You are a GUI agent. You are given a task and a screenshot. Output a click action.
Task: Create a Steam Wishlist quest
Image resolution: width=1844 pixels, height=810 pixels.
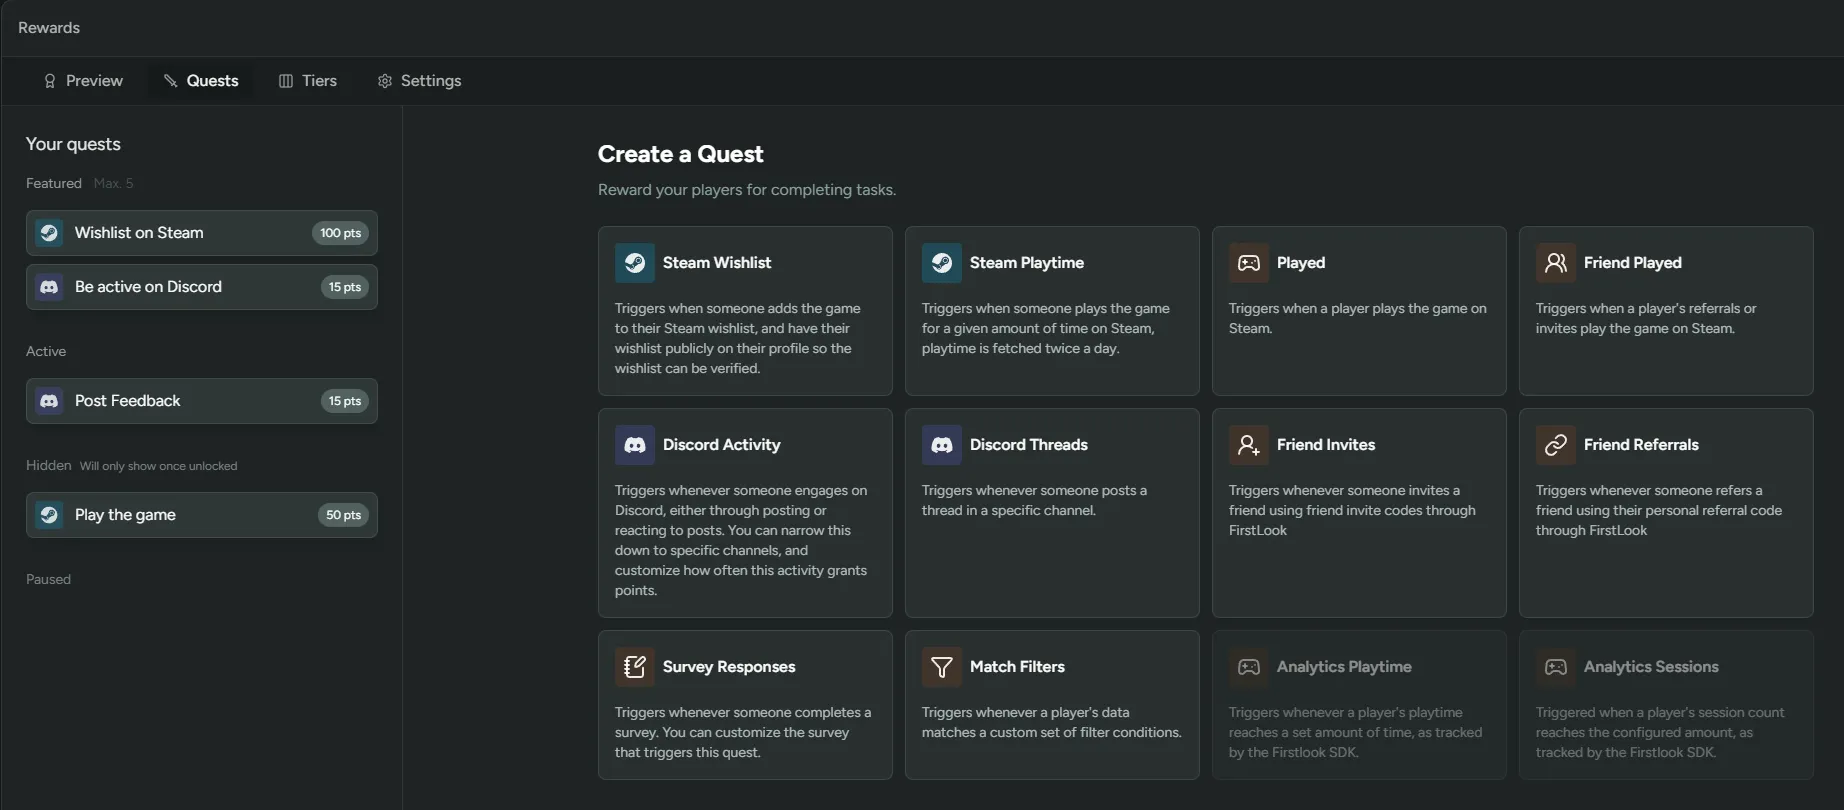tap(745, 311)
